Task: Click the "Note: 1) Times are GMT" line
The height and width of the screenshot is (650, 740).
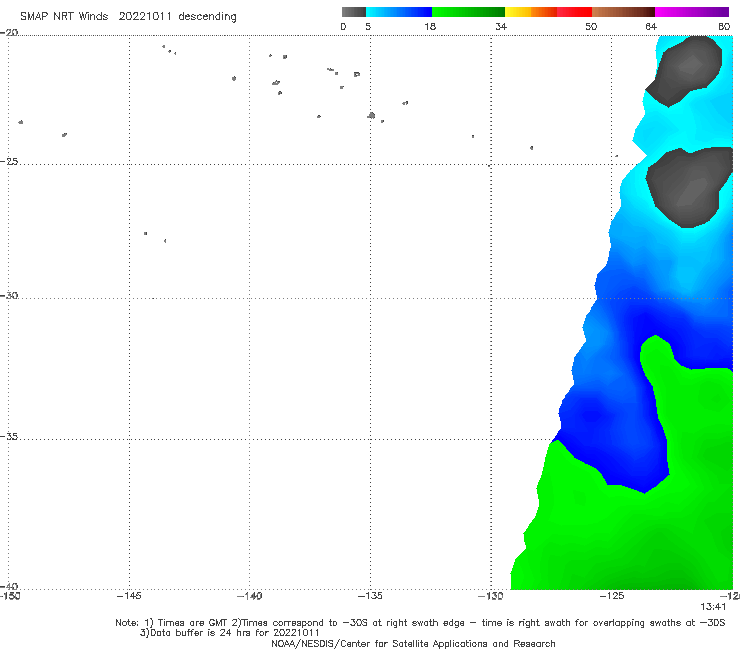Action: (420, 623)
